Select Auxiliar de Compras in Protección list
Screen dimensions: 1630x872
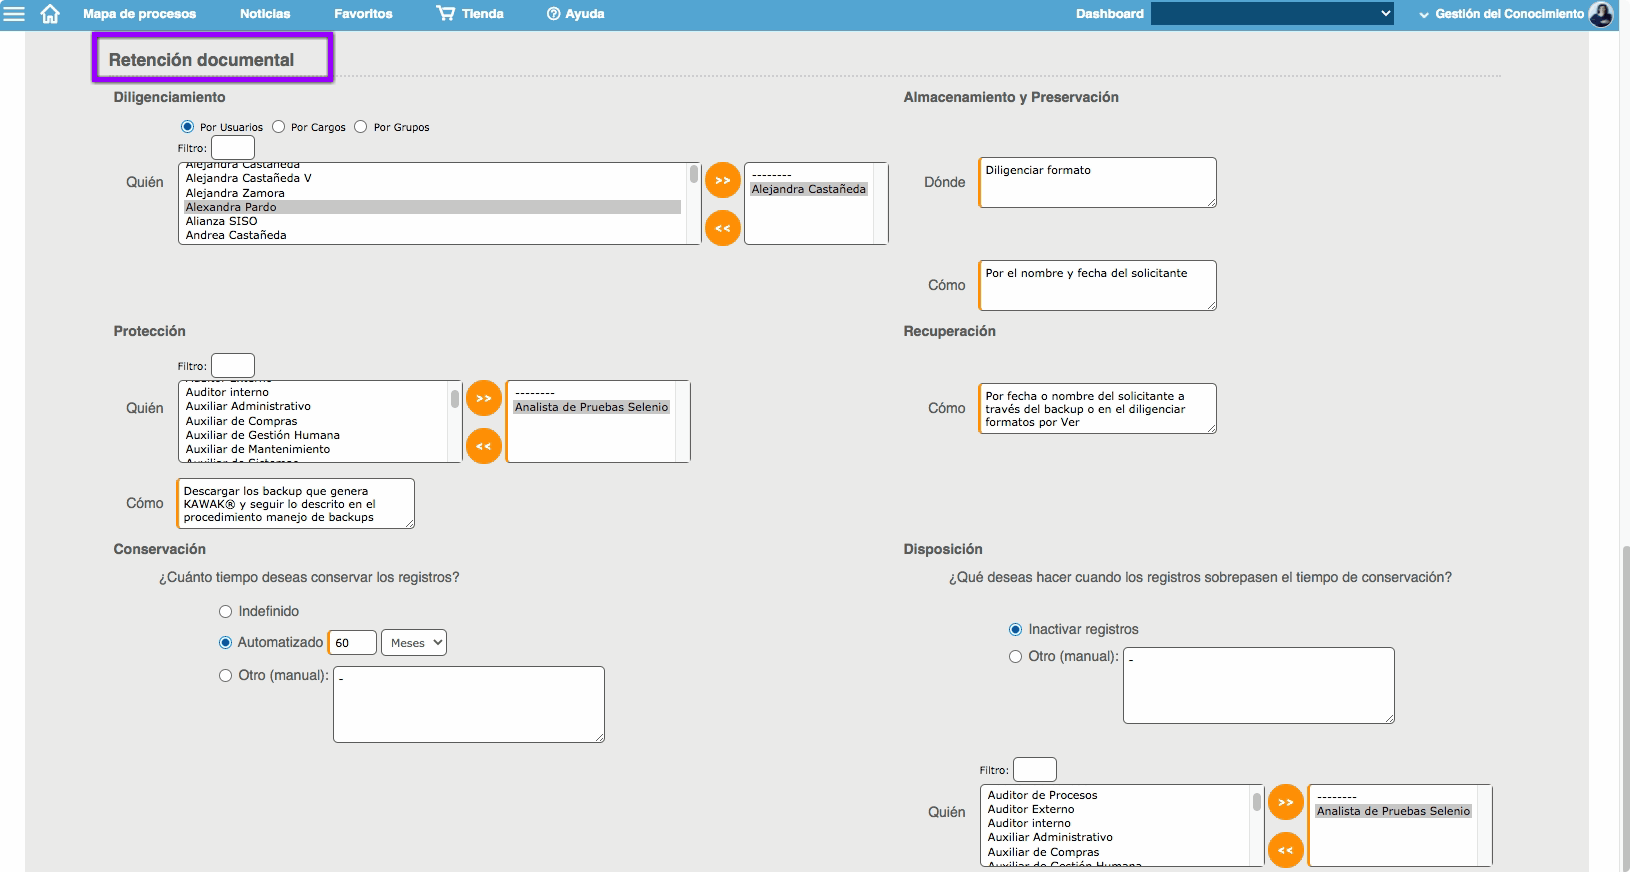click(x=314, y=421)
